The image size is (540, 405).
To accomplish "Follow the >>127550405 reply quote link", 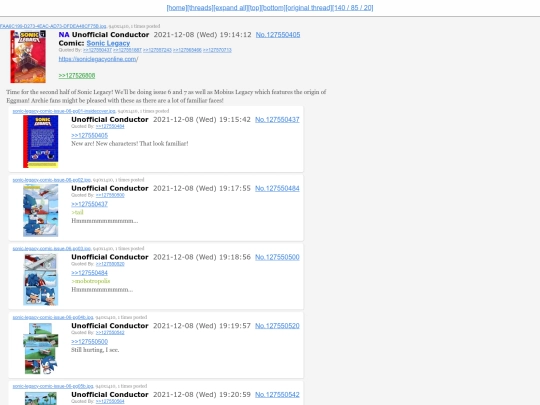I will coord(90,135).
